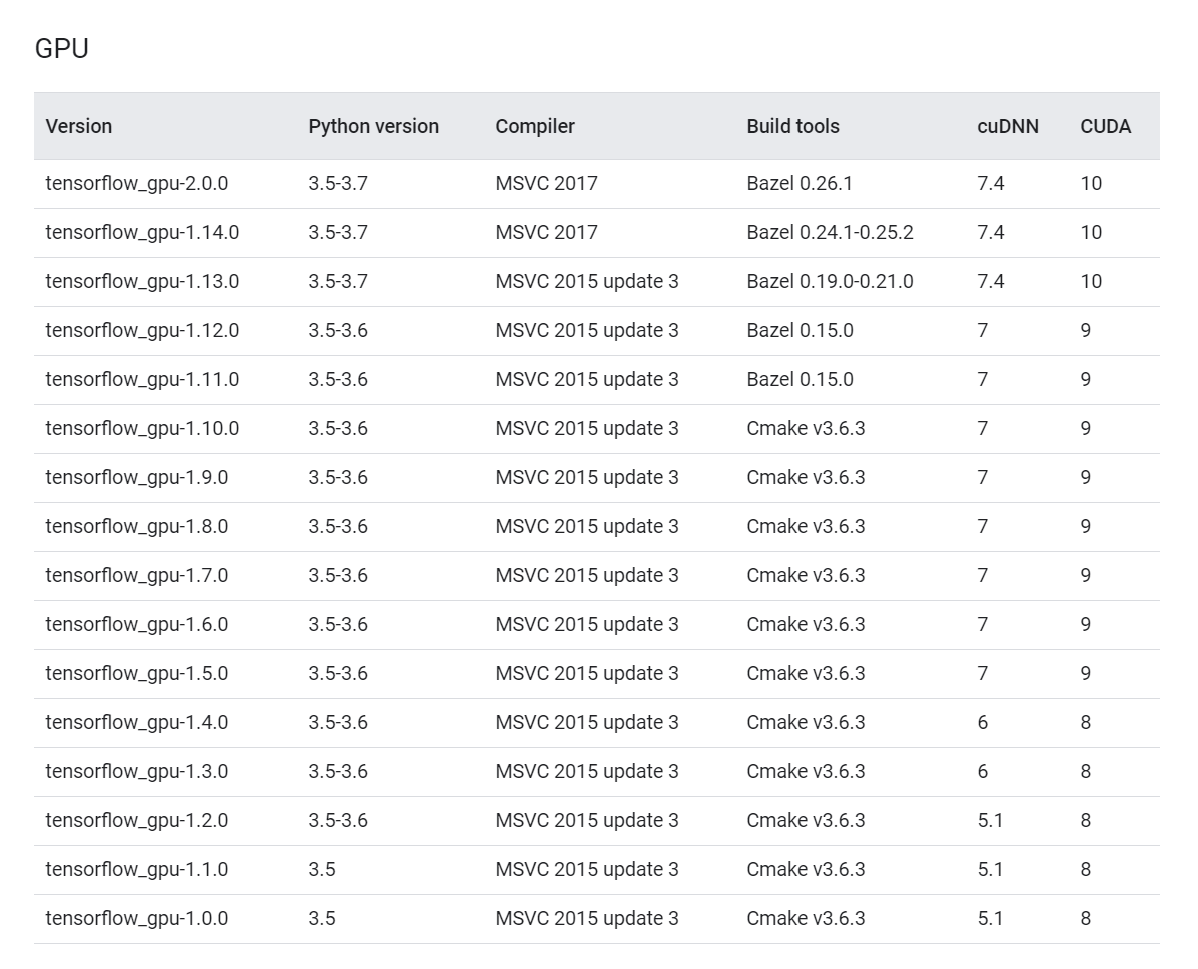Screen dimensions: 1198x969
Task: Click tensorflow_gpu-1.11.0 version cell
Action: tap(142, 379)
